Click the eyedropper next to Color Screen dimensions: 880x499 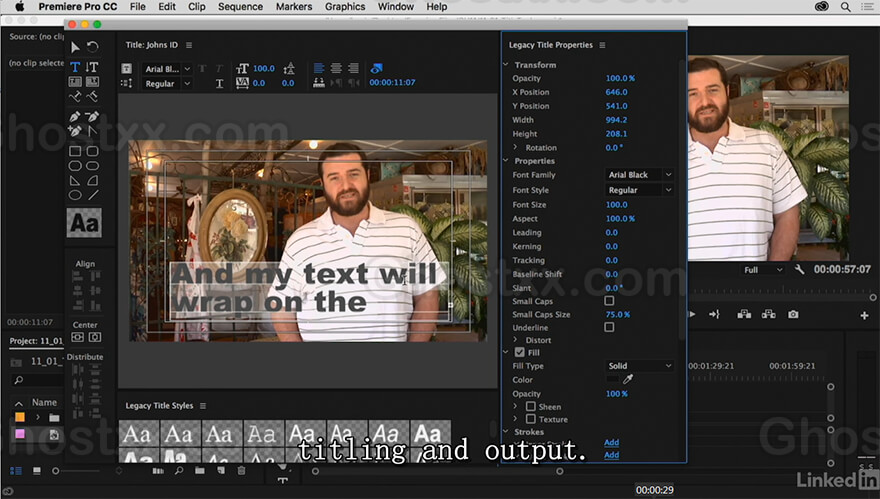pyautogui.click(x=628, y=379)
